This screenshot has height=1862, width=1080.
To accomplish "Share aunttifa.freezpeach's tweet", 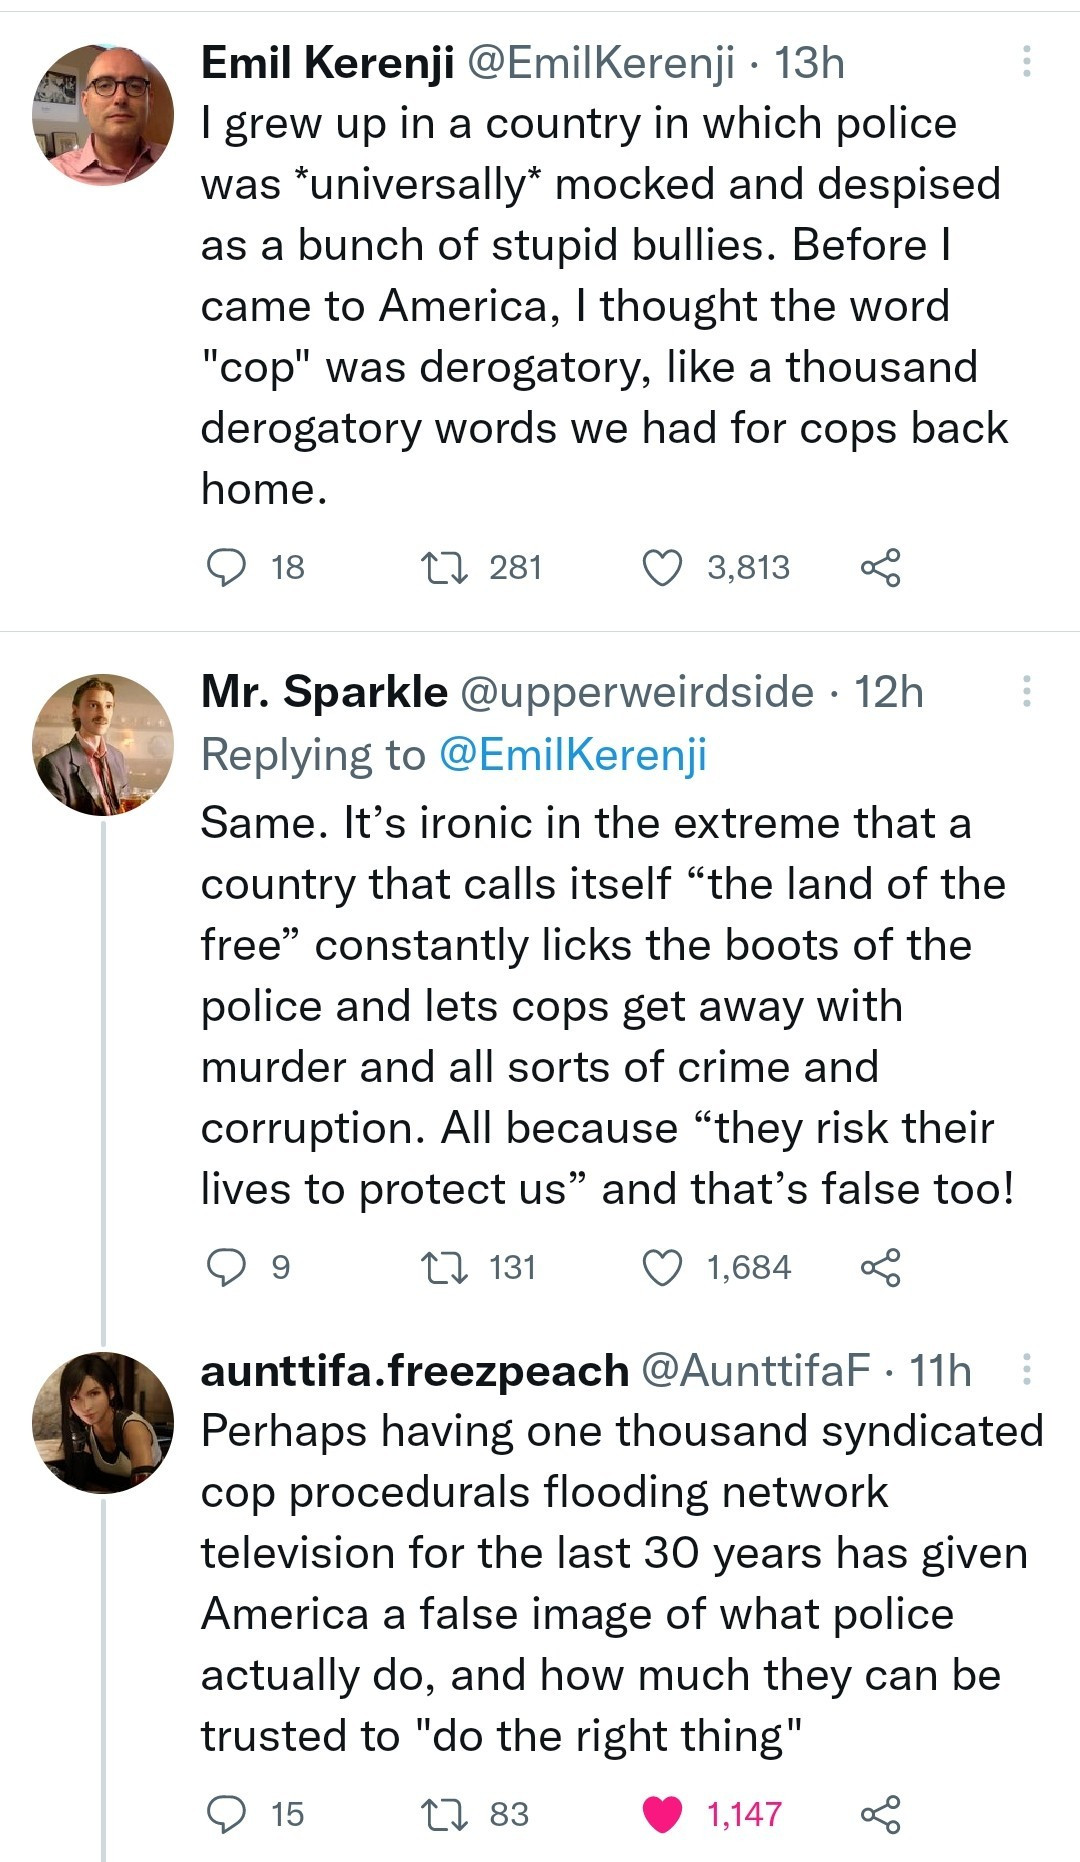I will click(880, 1814).
